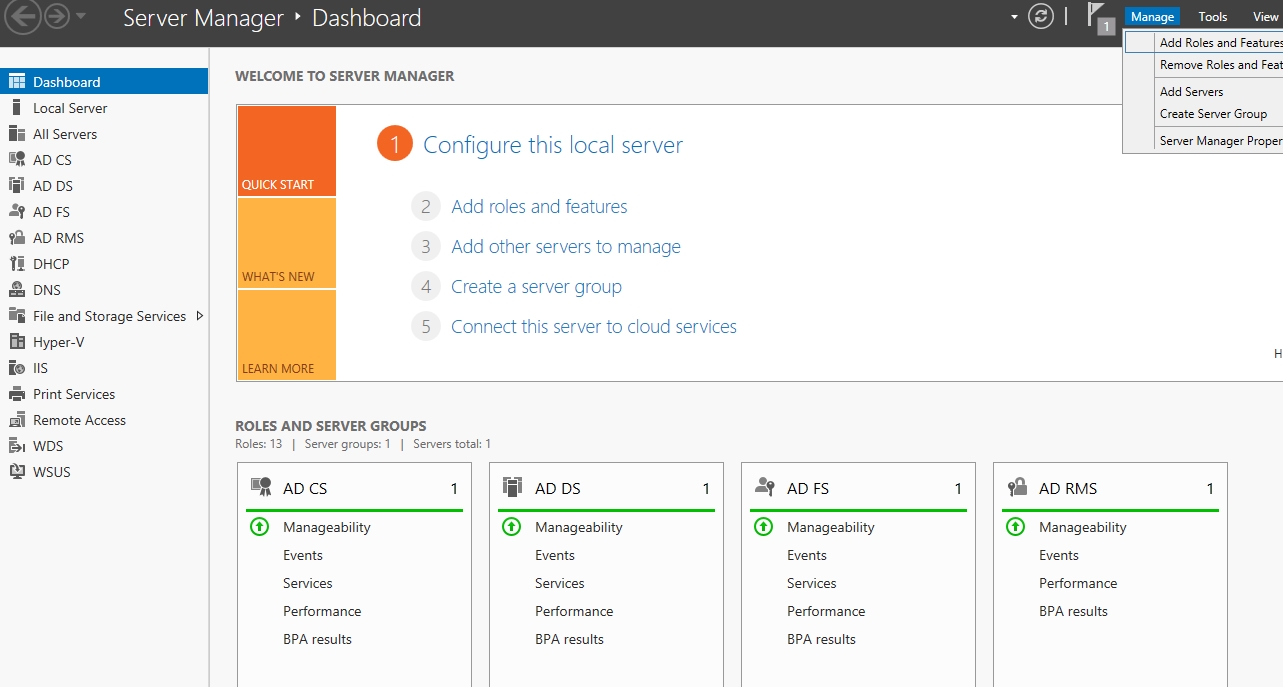This screenshot has height=687, width=1283.
Task: Click the Create a server group link
Action: pyautogui.click(x=536, y=287)
